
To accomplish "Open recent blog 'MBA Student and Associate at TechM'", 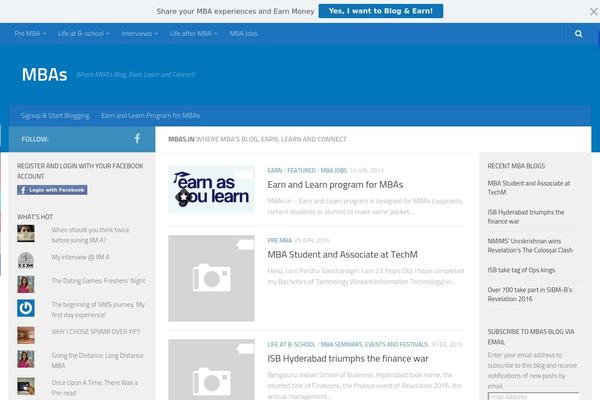I will pyautogui.click(x=528, y=188).
